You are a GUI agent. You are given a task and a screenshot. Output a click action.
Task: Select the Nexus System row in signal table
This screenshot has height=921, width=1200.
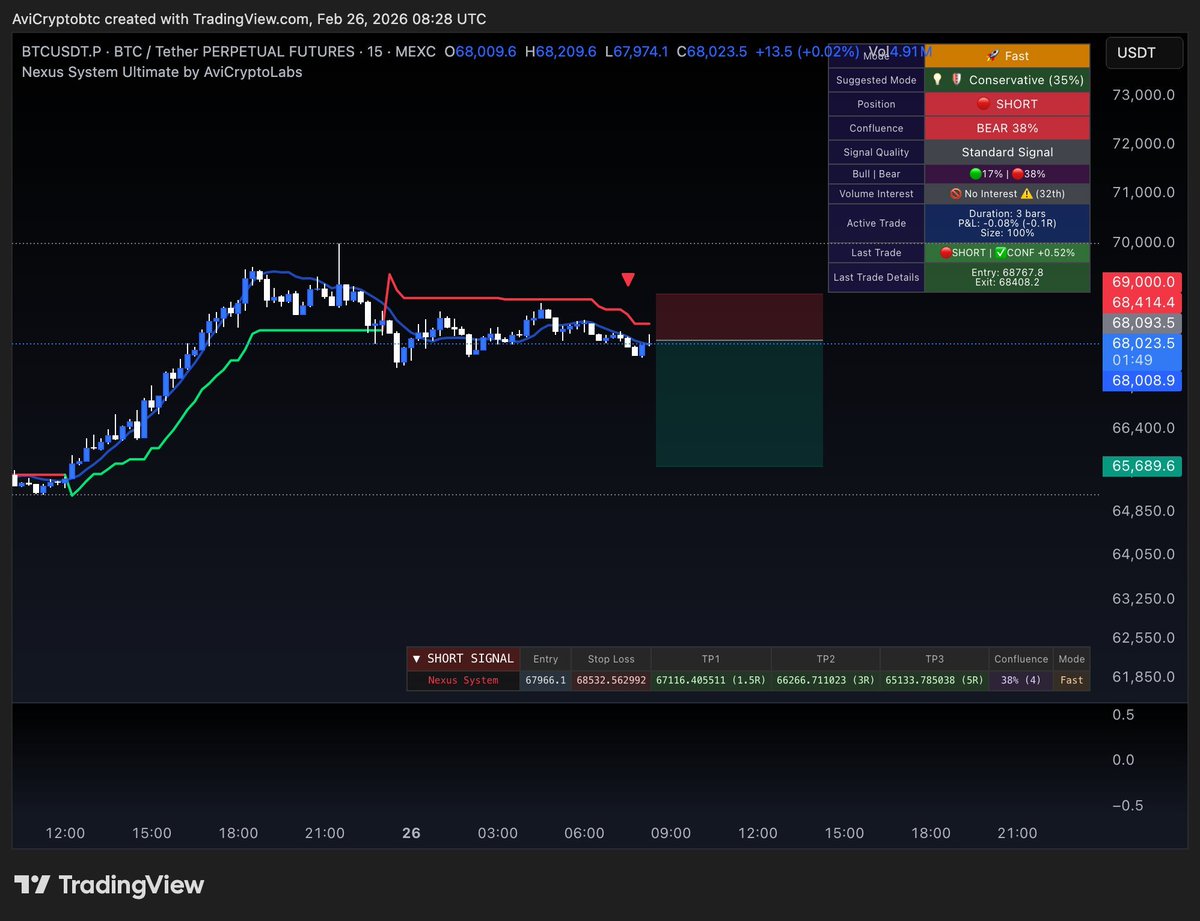[x=462, y=679]
